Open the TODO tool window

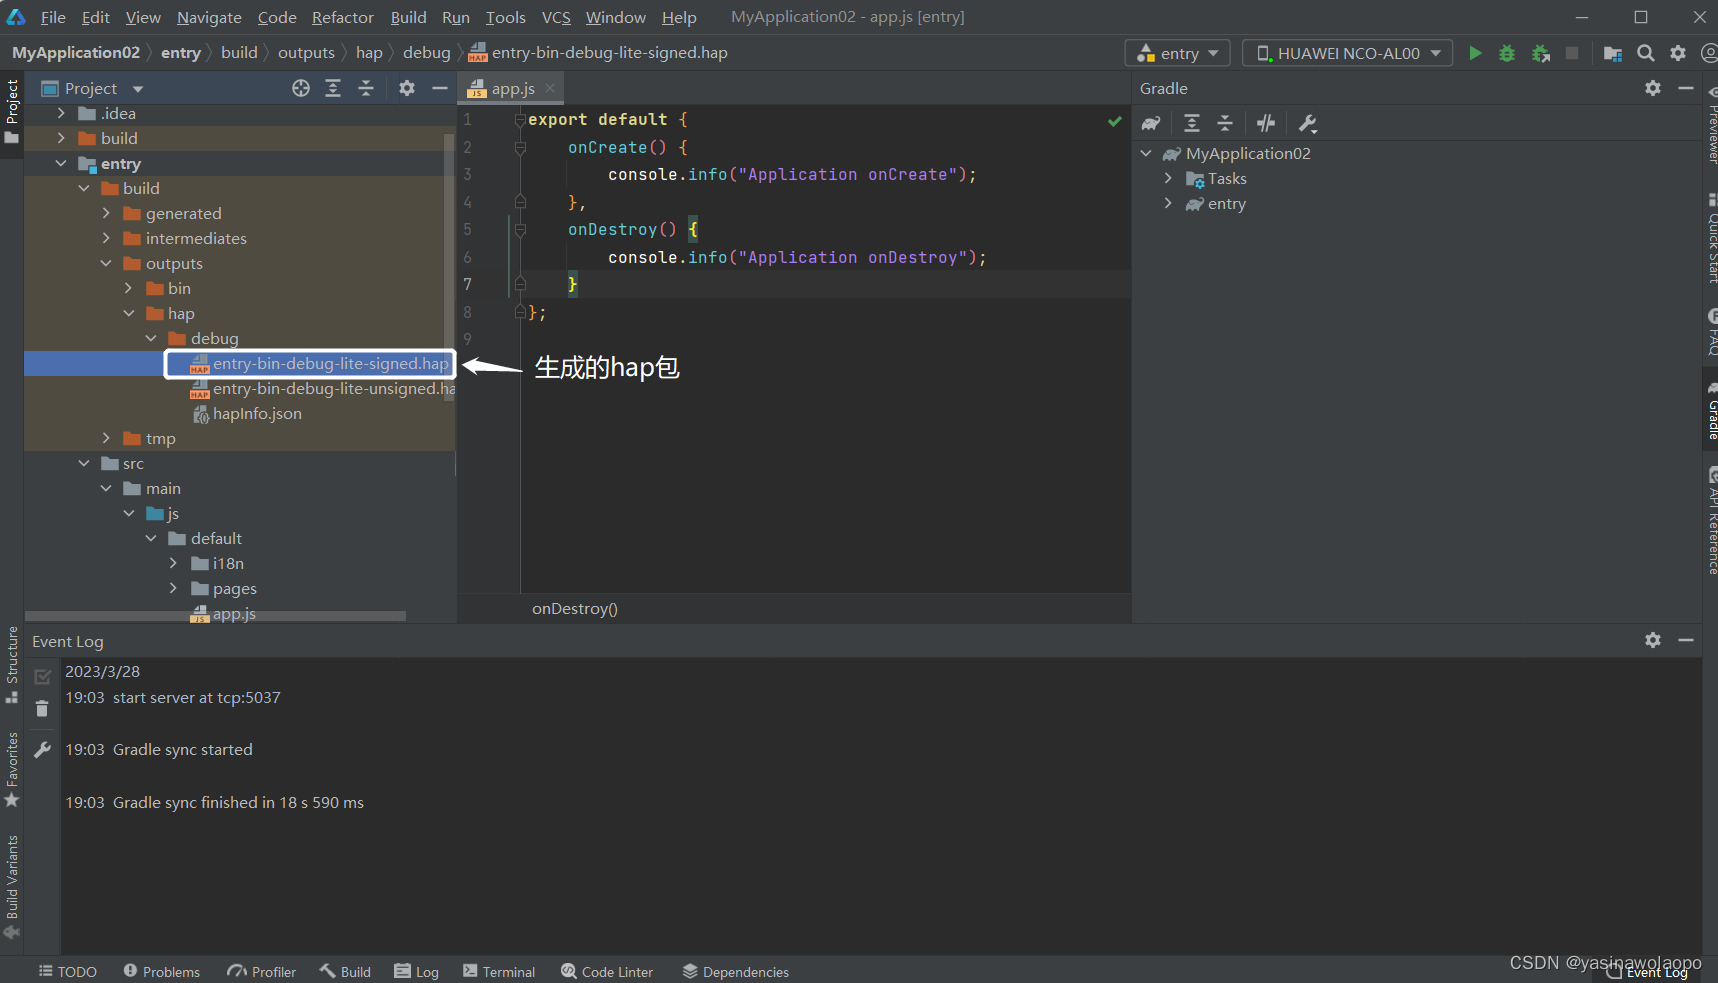click(x=68, y=971)
